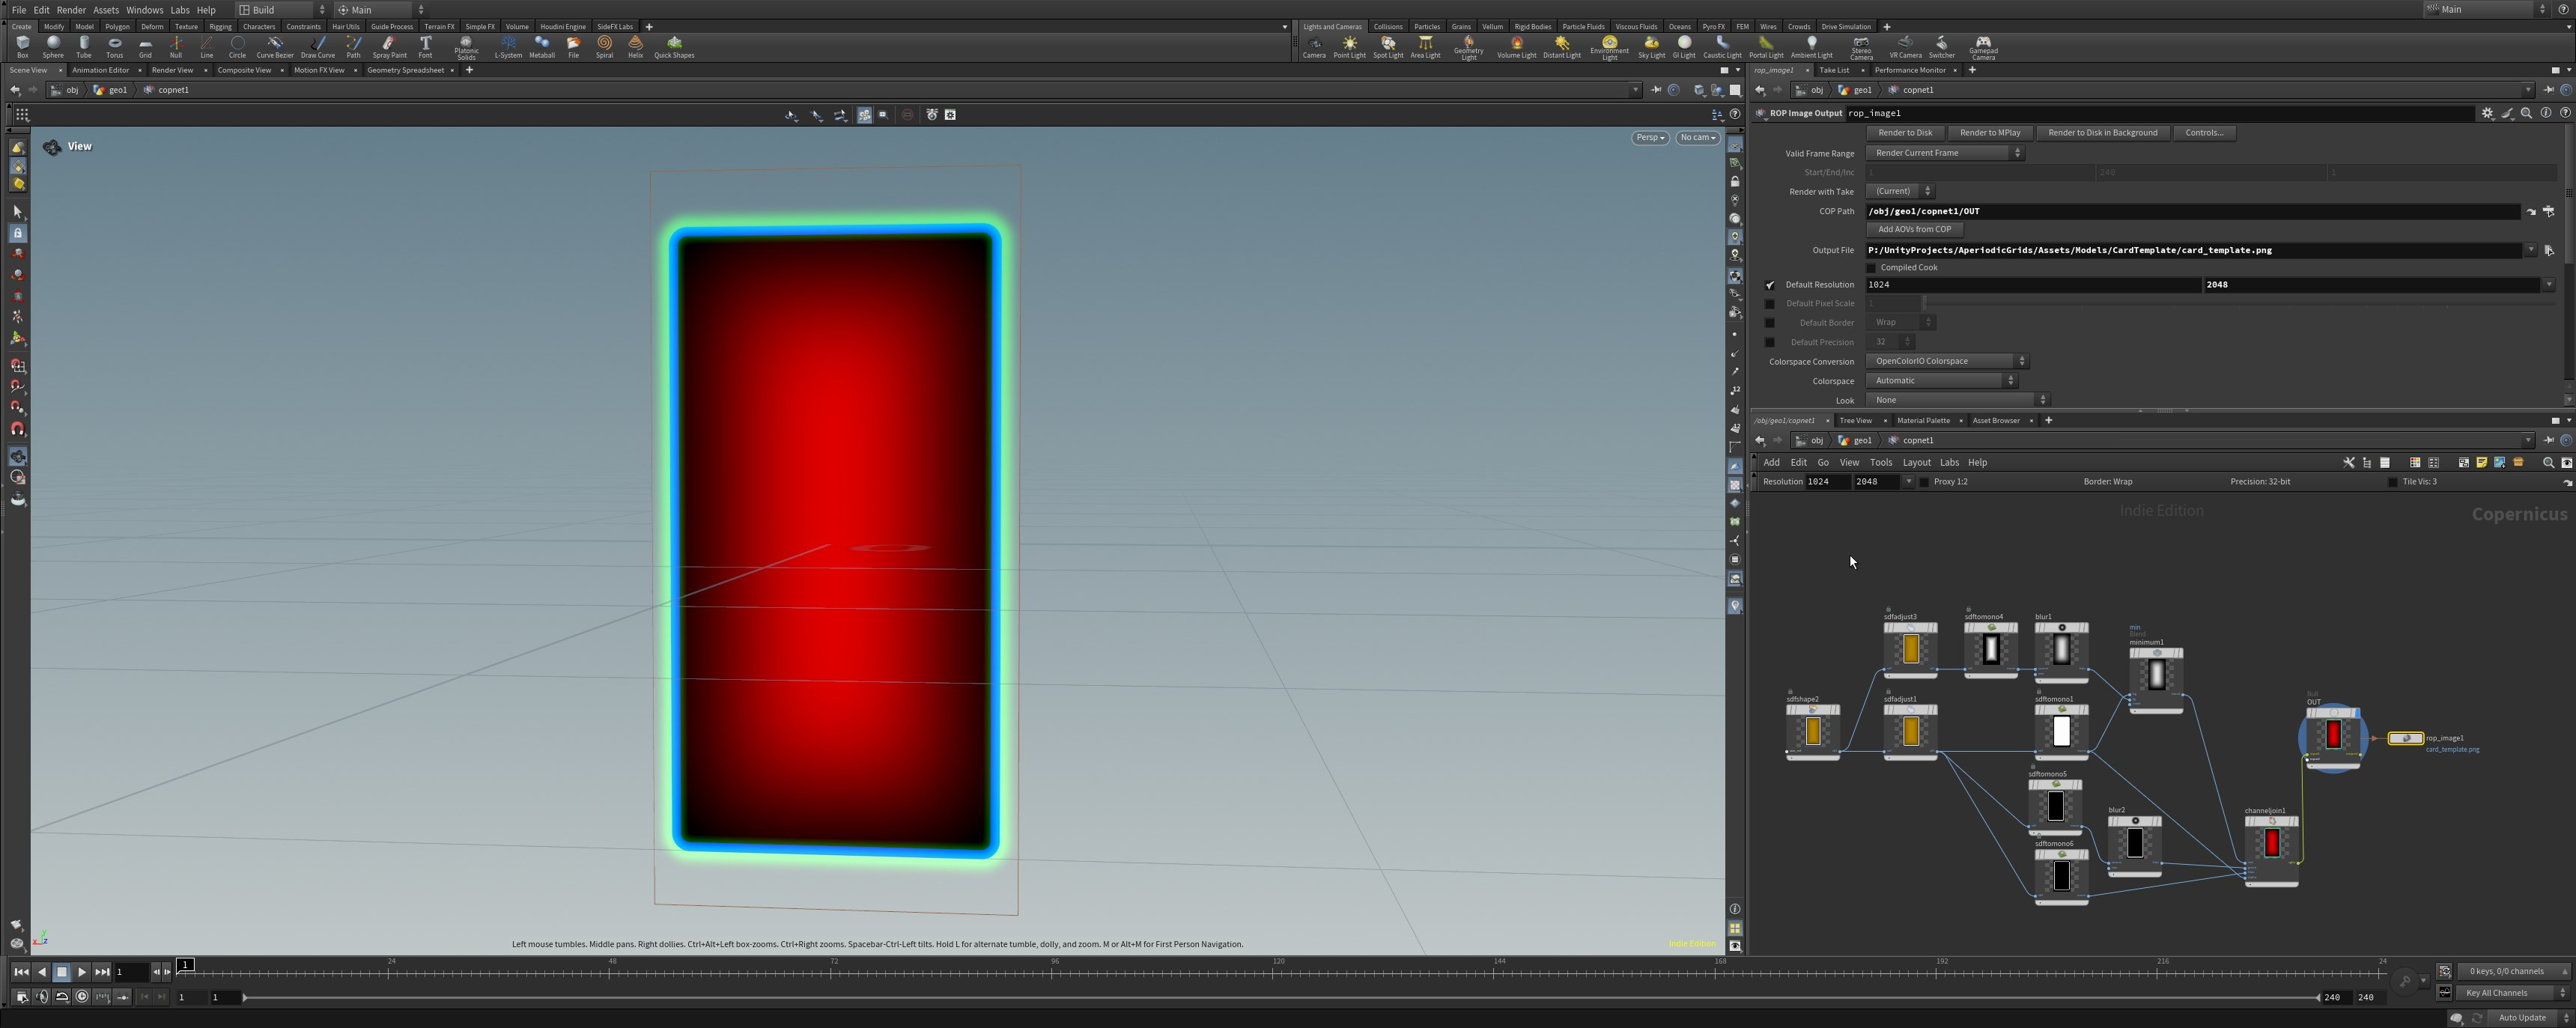Open the Colorspace Conversion dropdown
This screenshot has width=2576, height=1028.
coord(1947,361)
